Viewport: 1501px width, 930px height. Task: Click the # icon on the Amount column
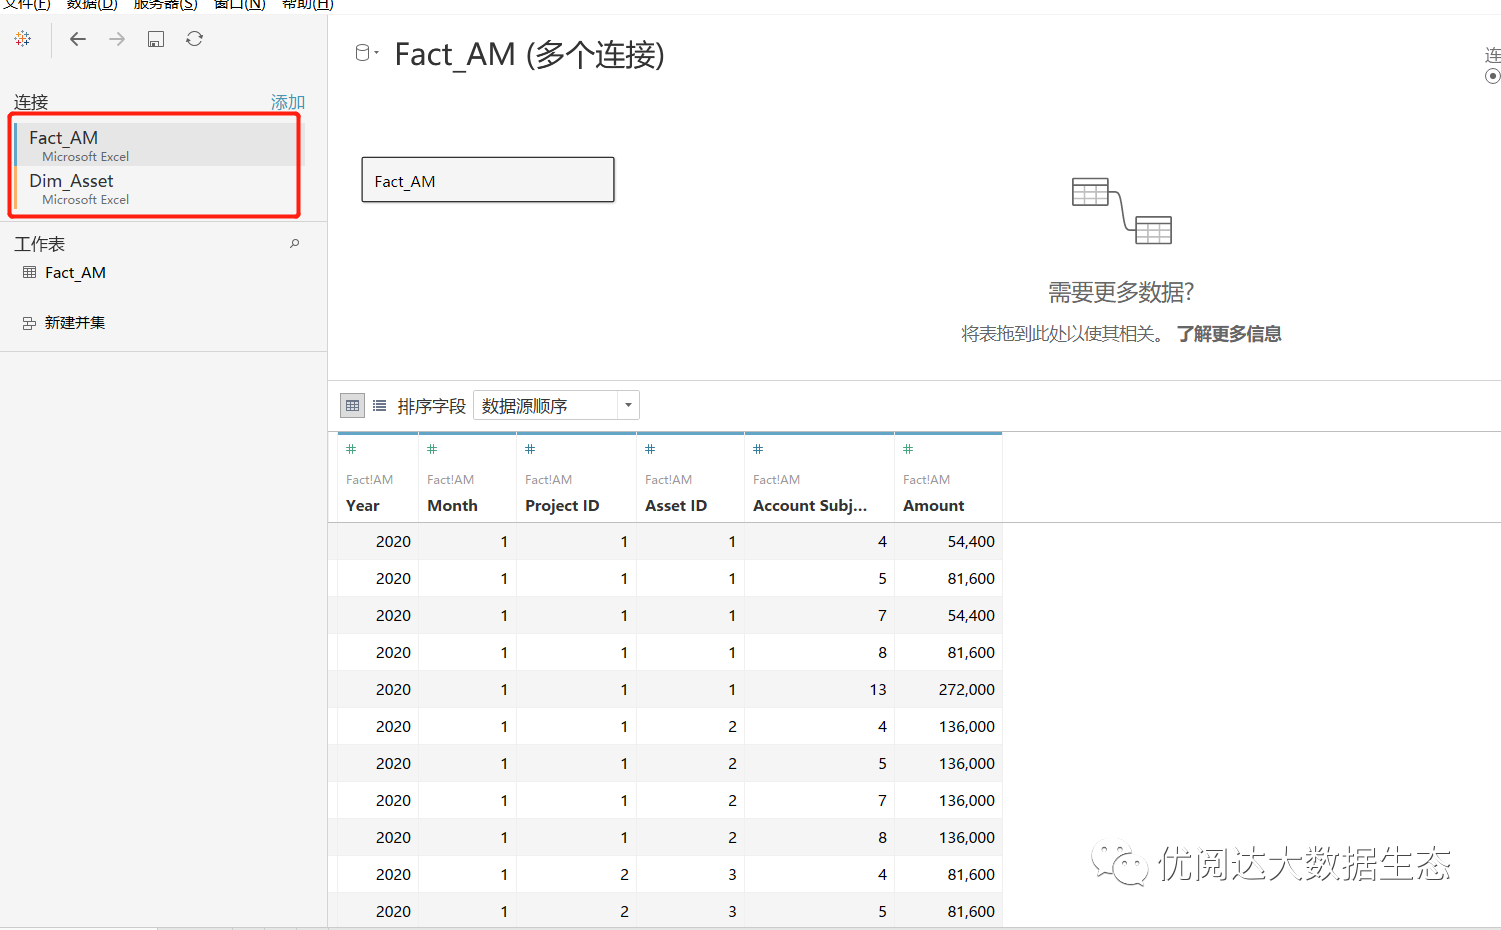tap(906, 449)
